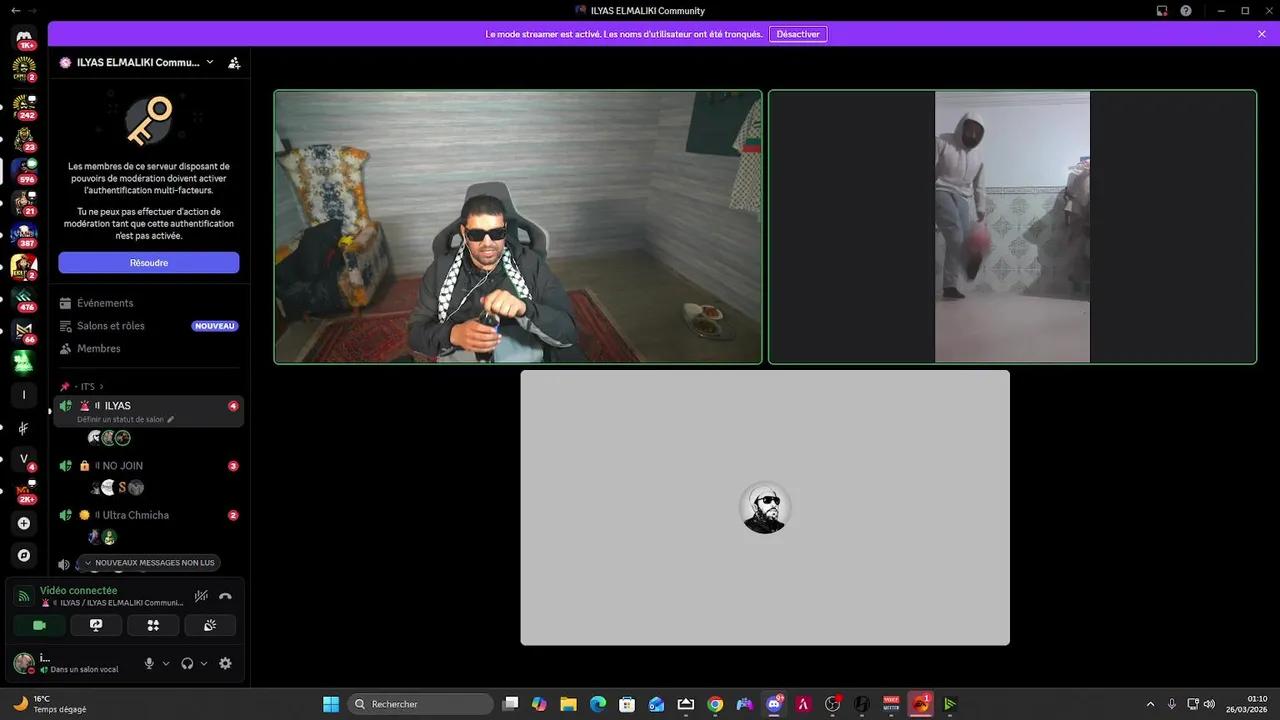Click the taskbar Rechercher search box
Screen dimensions: 1280x720
tap(420, 704)
